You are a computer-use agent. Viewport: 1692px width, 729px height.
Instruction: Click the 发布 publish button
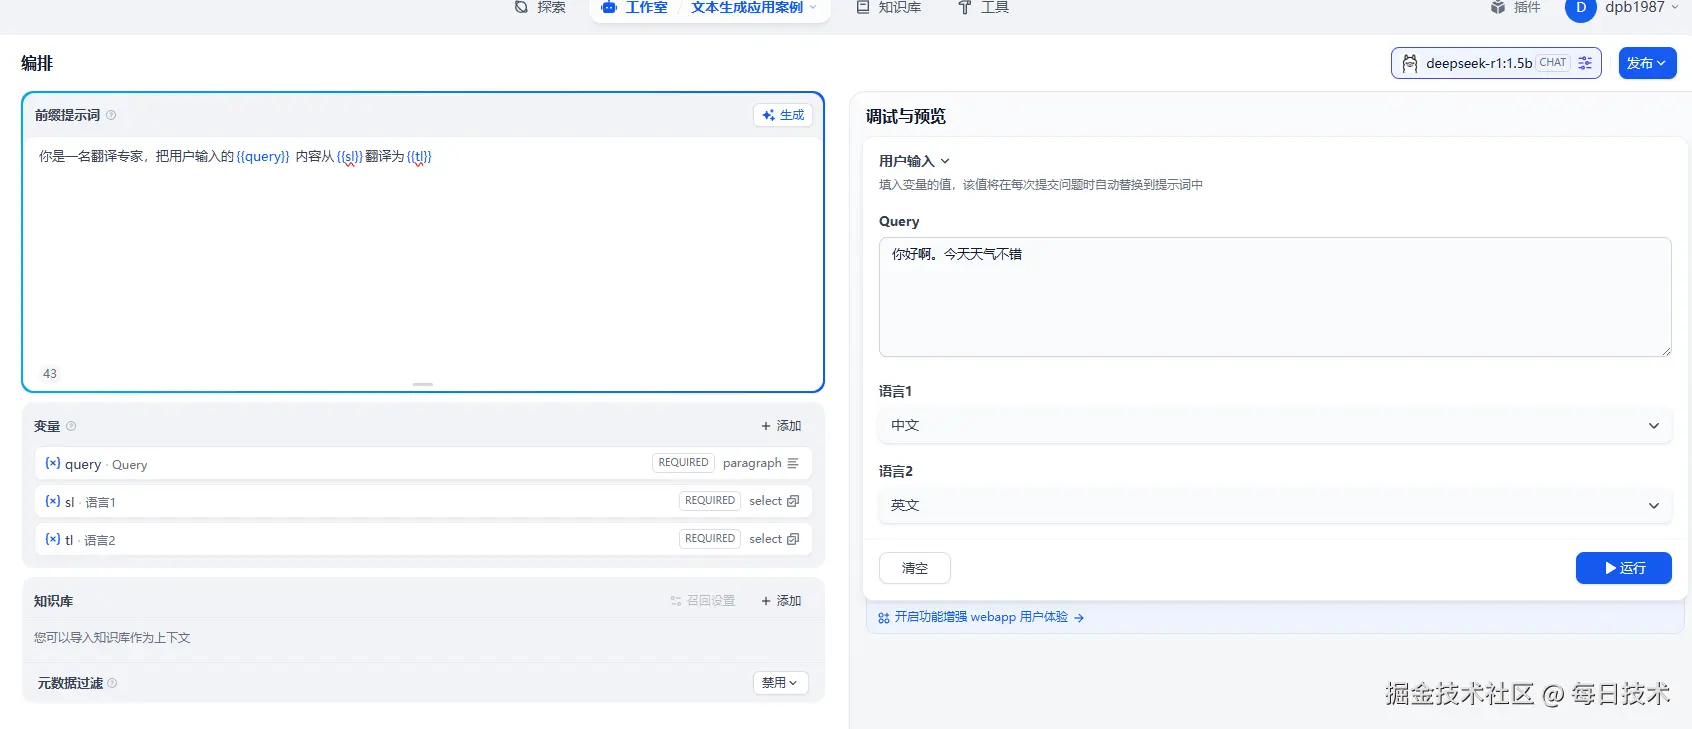1647,63
